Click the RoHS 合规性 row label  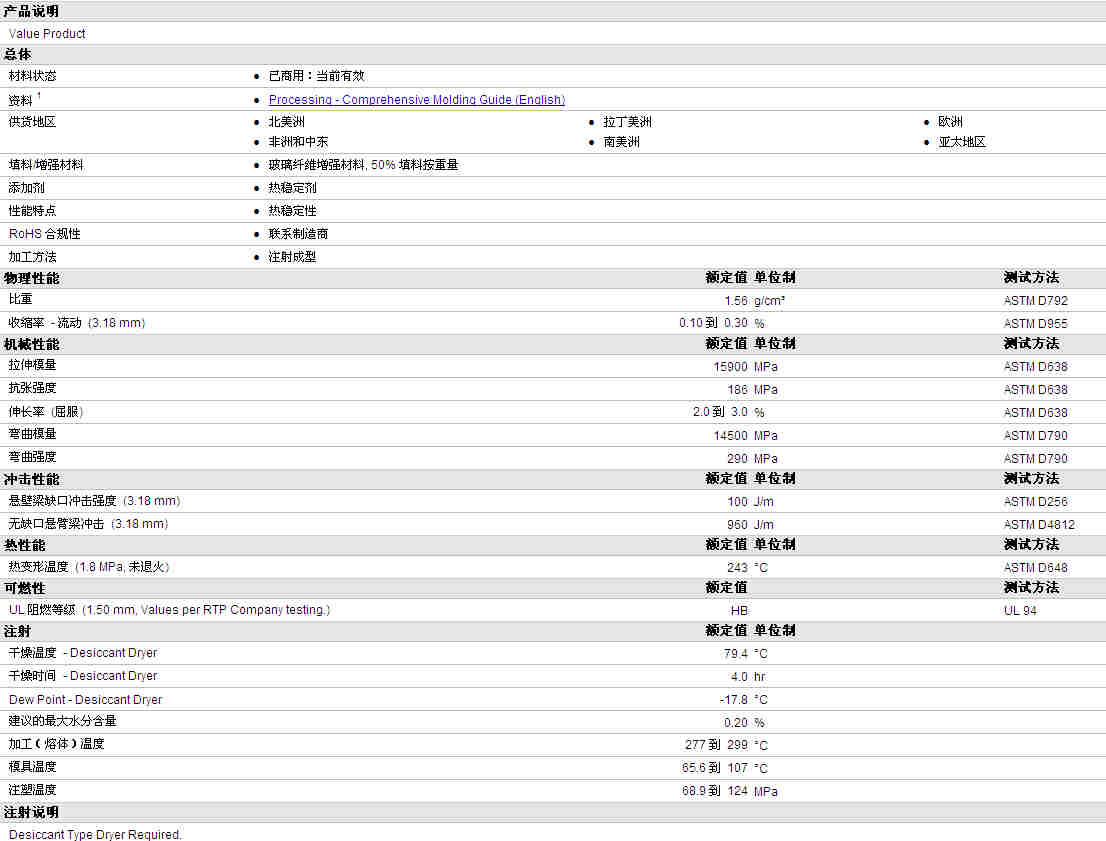[x=44, y=234]
